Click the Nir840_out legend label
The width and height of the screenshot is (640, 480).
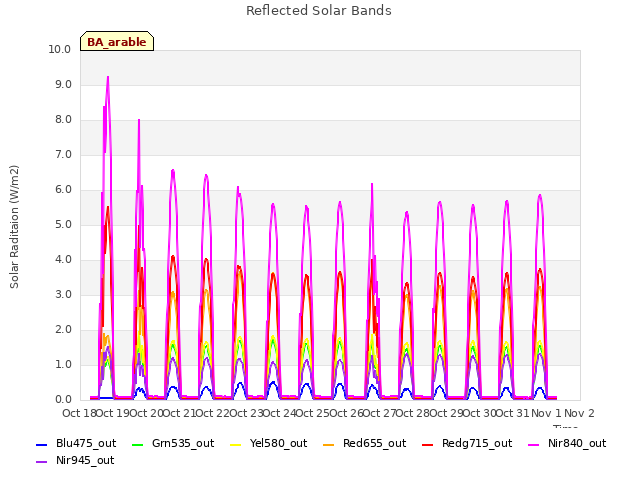pyautogui.click(x=577, y=443)
